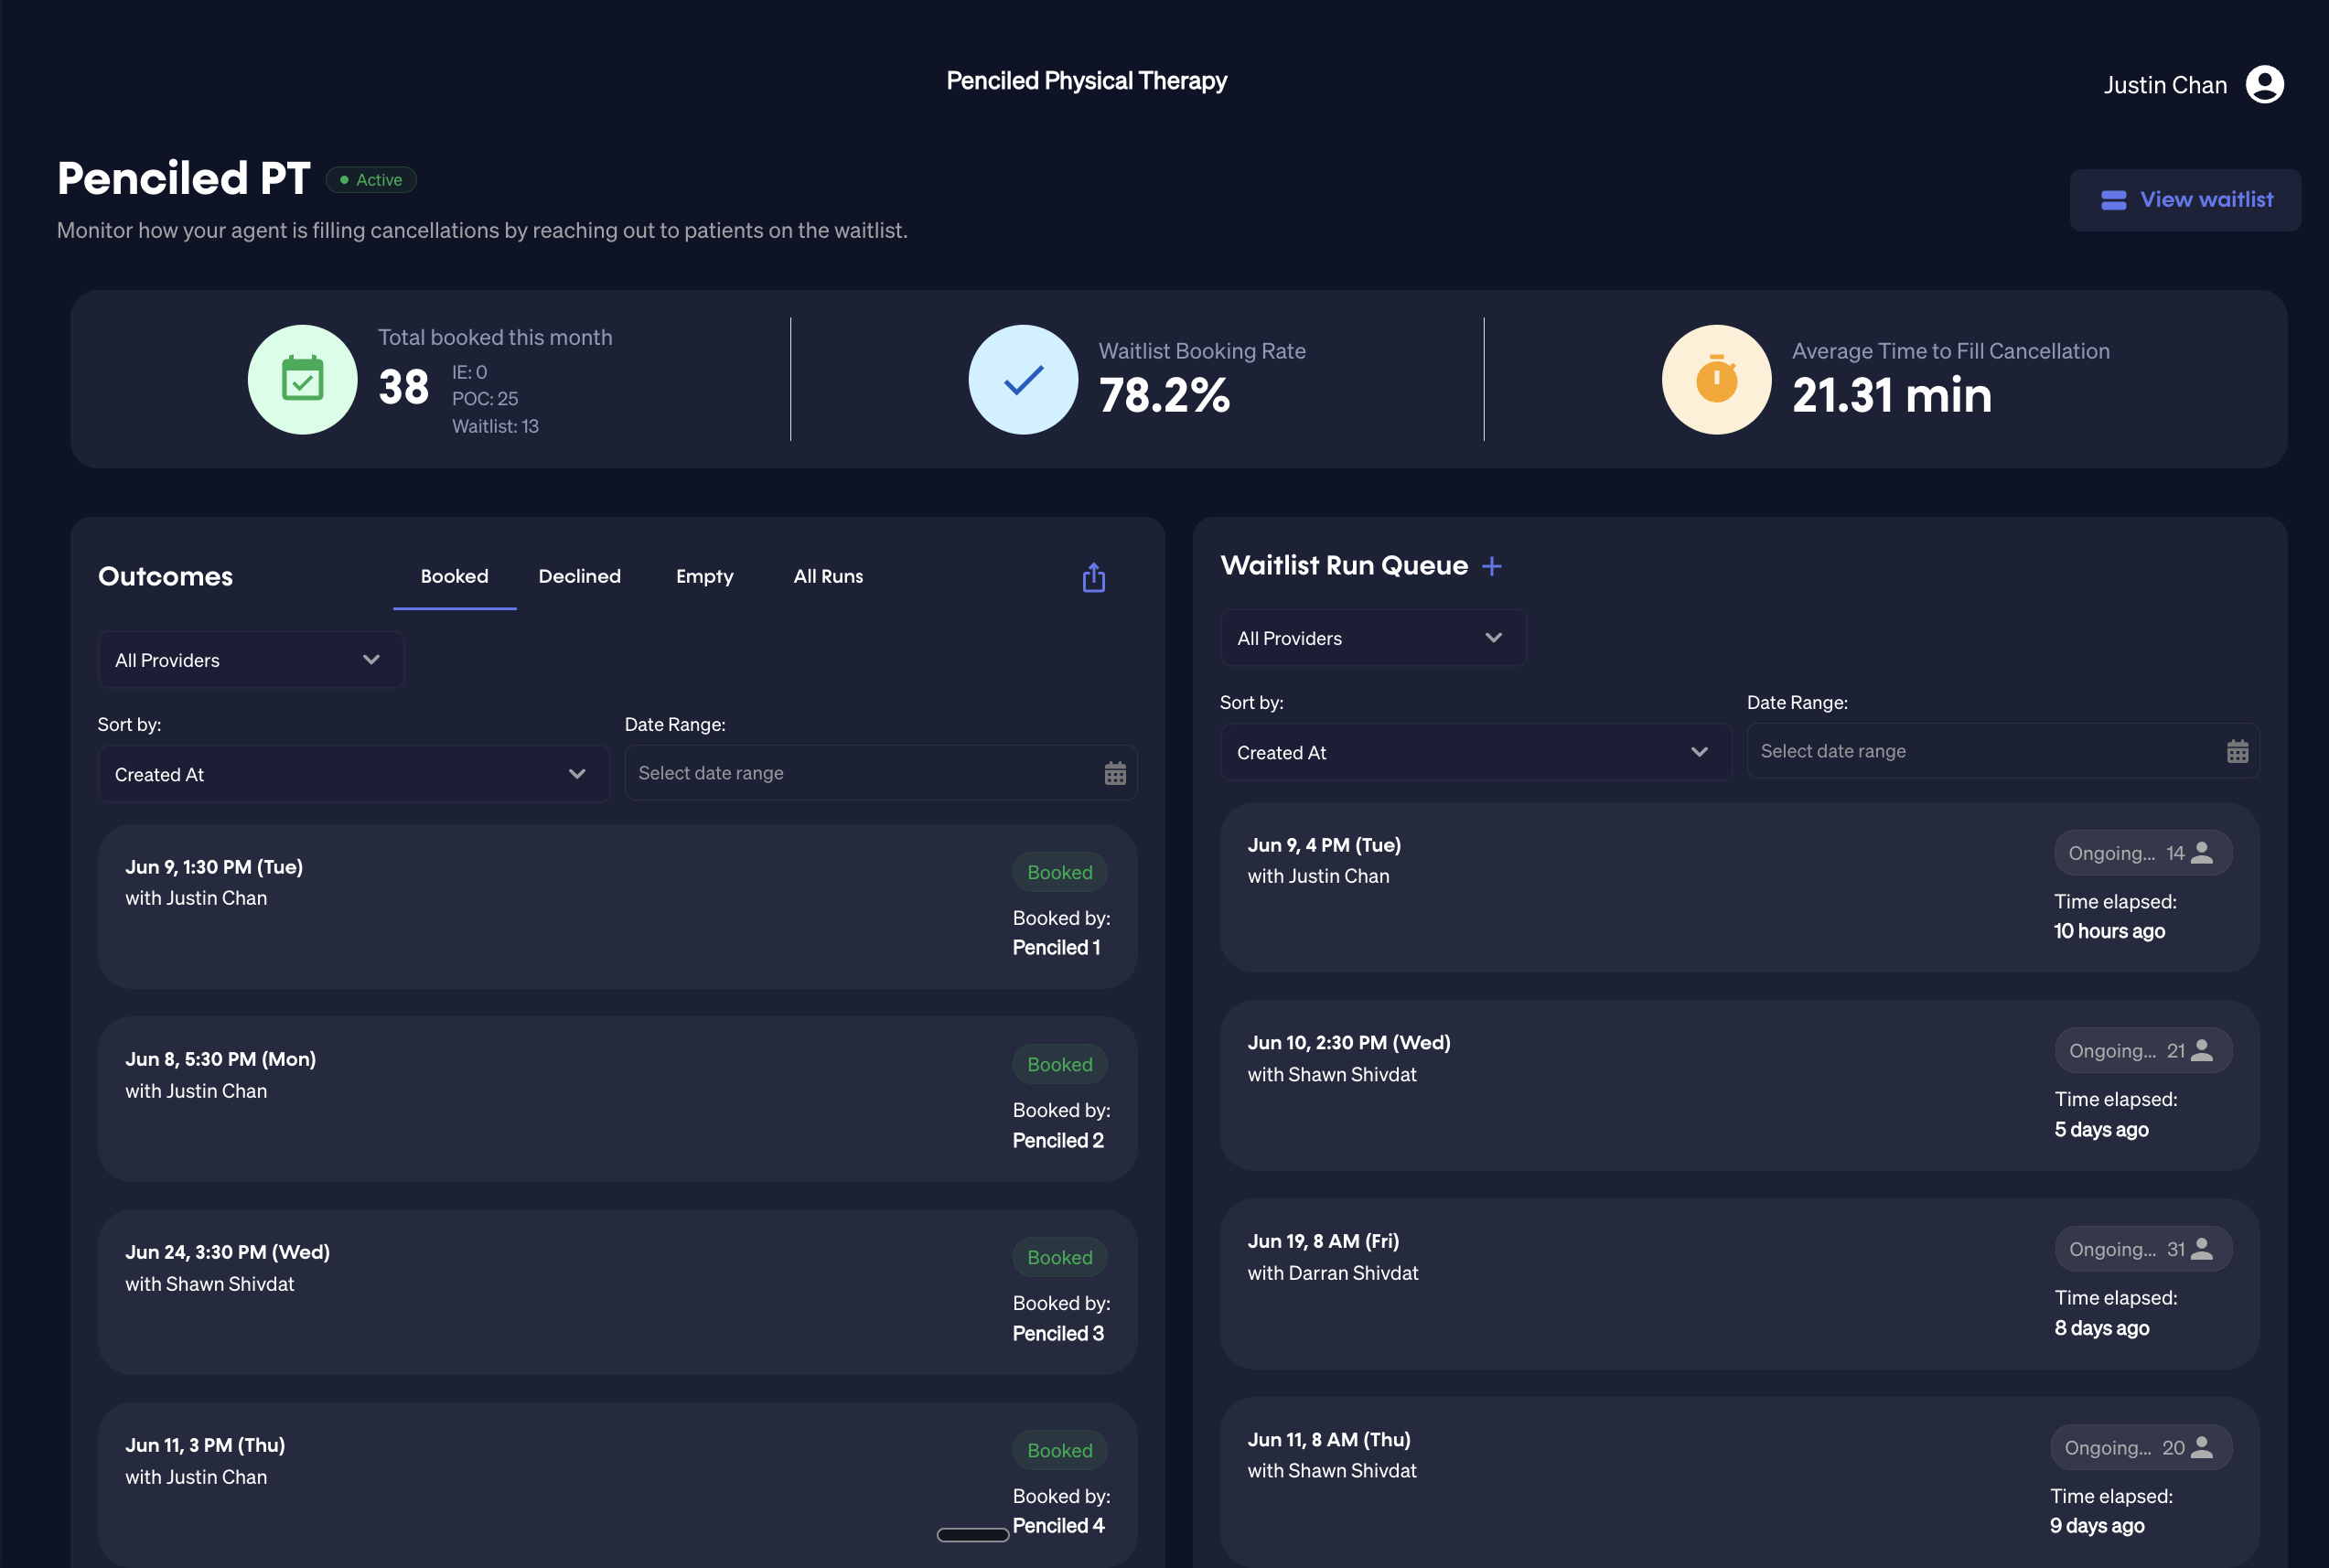
Task: Click the 'Waitlist: 13' text
Action: tap(495, 427)
